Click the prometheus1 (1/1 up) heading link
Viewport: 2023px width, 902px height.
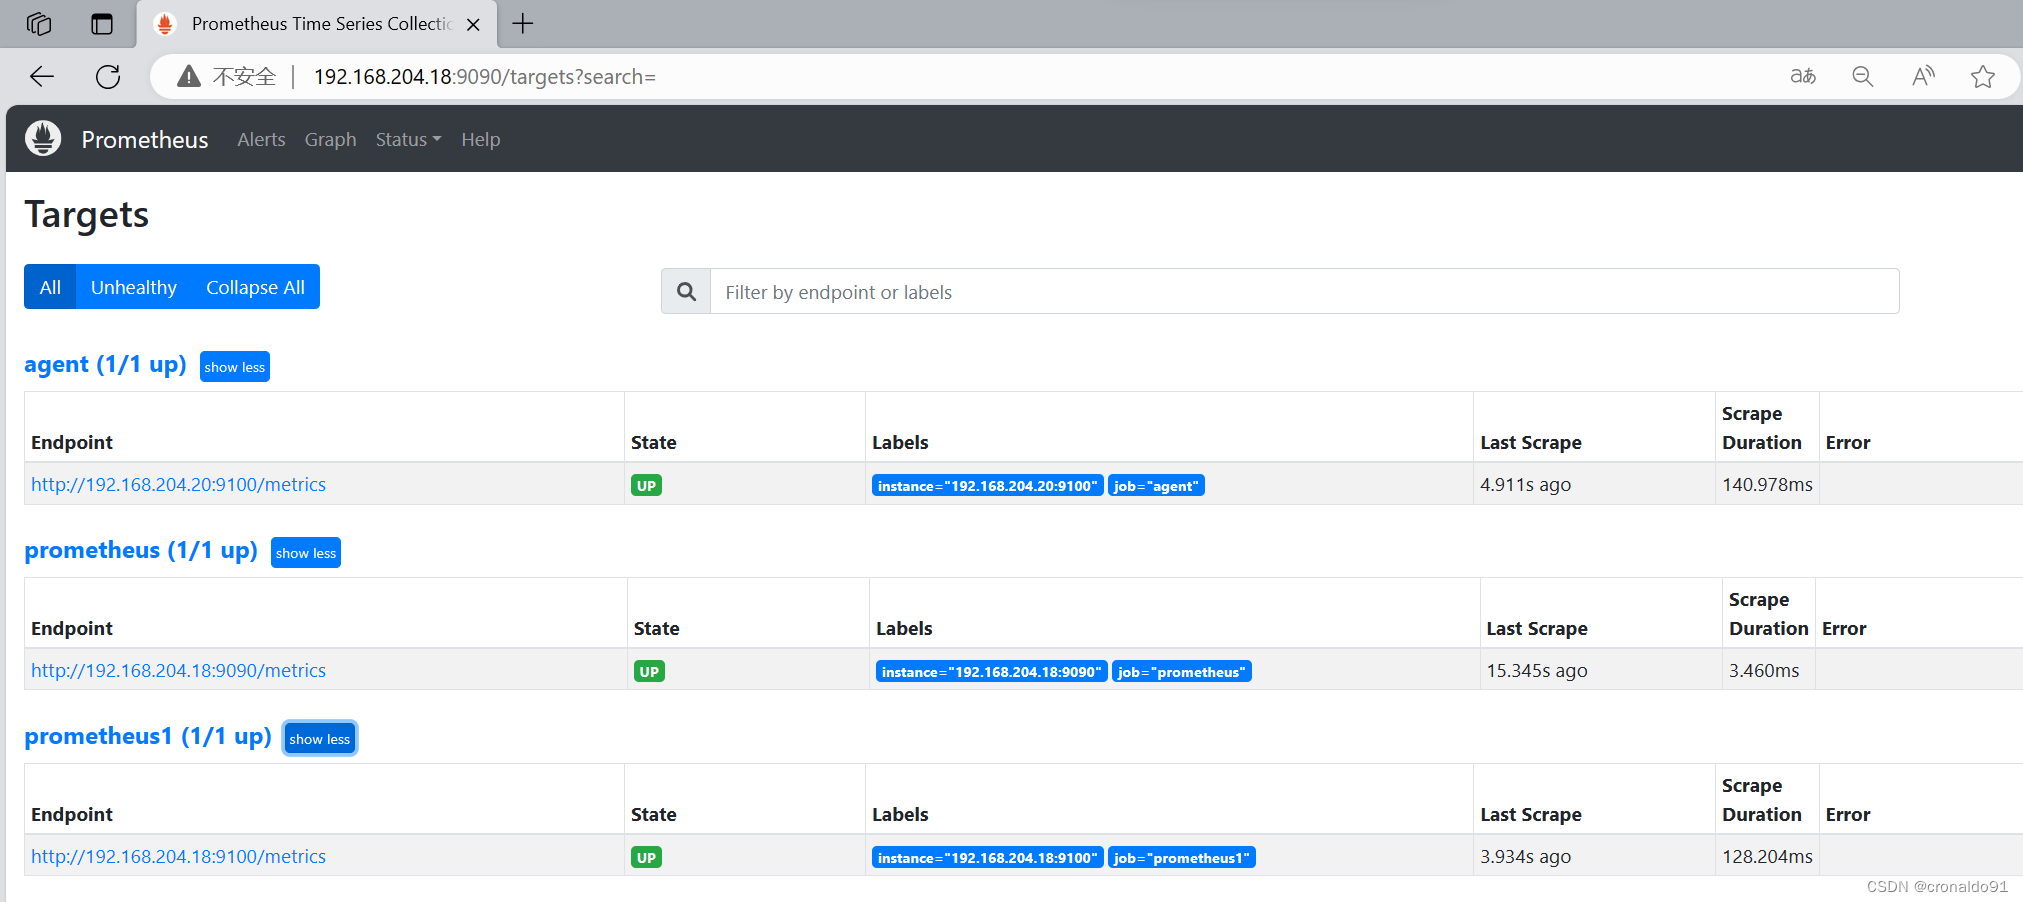tap(148, 737)
